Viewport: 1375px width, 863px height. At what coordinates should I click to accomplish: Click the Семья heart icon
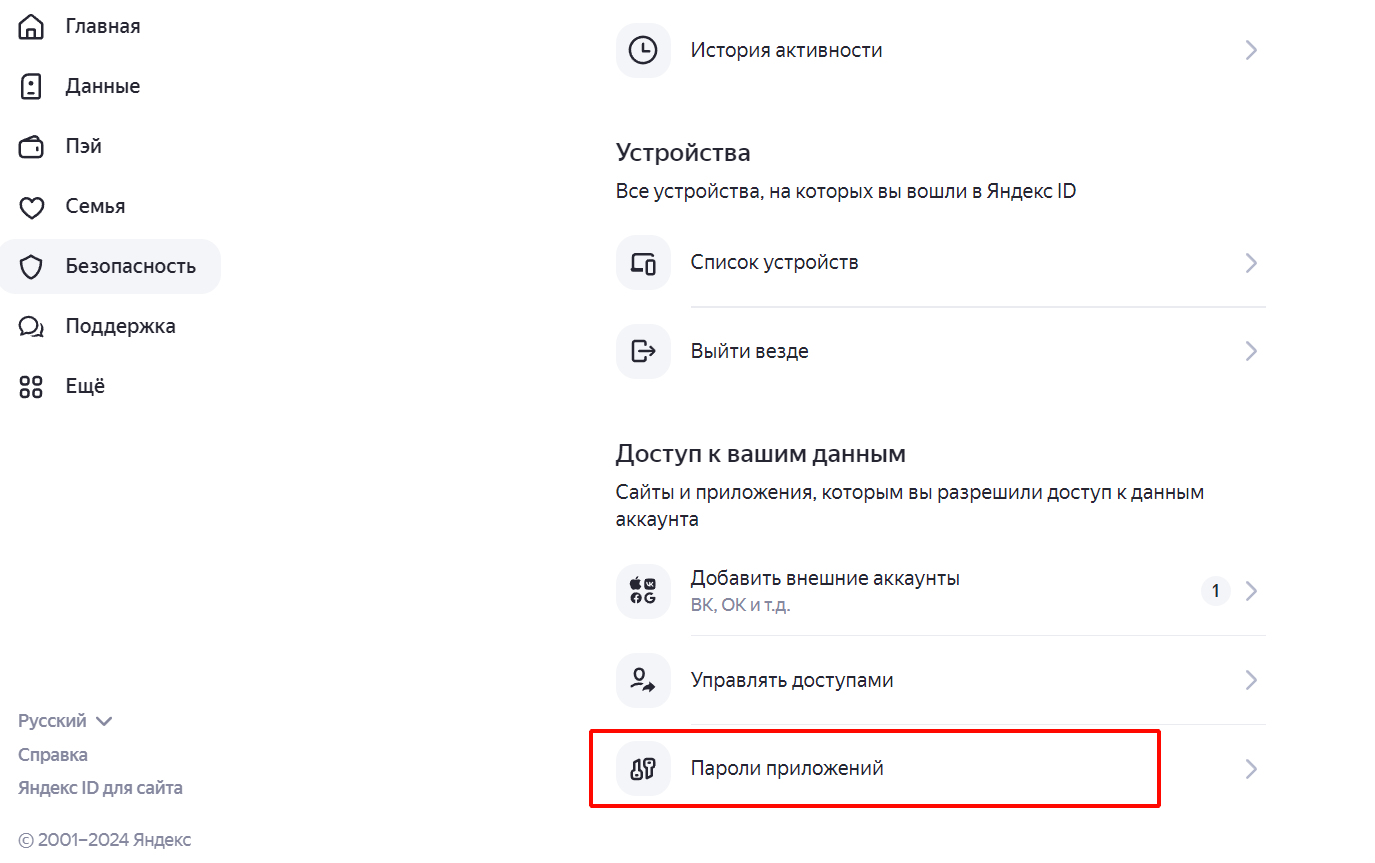point(32,207)
